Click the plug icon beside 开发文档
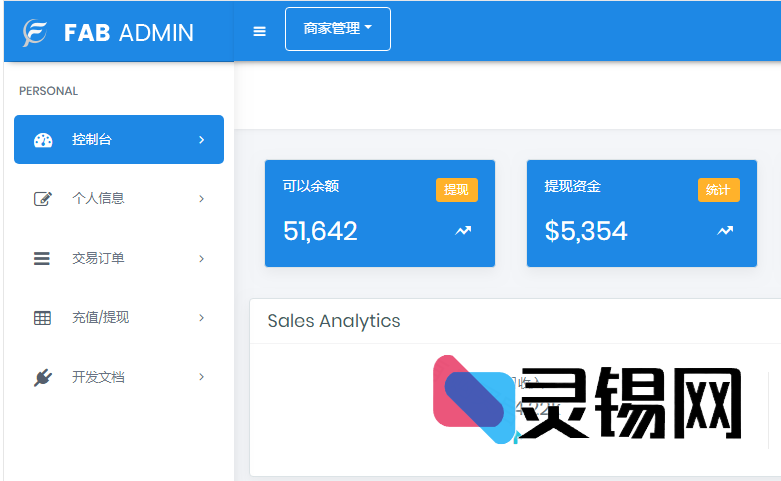The image size is (781, 481). 42,378
